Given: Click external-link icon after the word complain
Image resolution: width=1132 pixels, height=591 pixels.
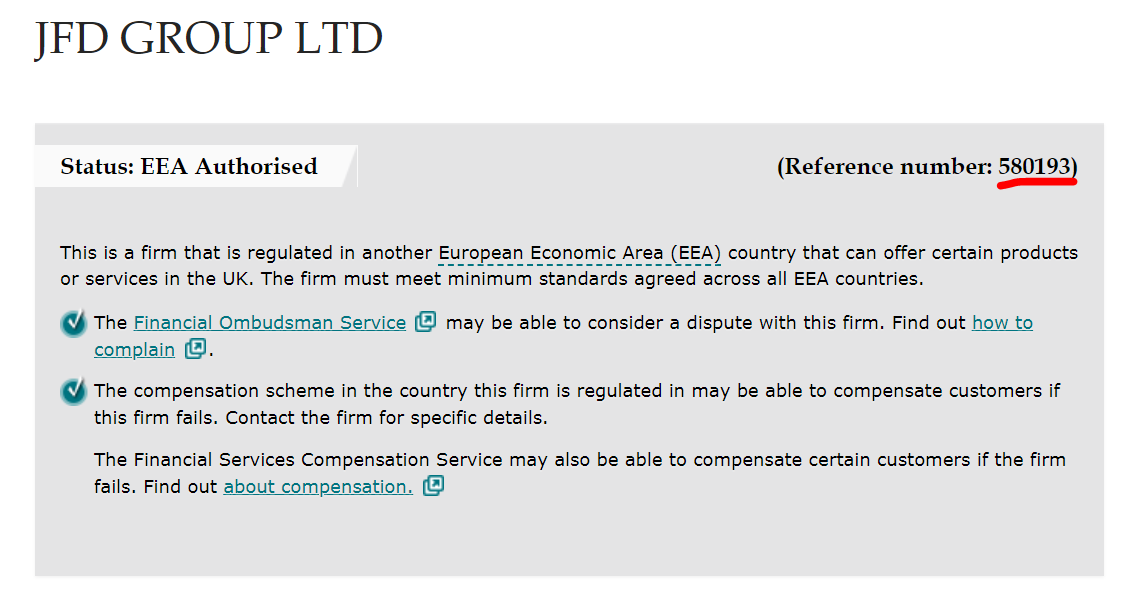Looking at the screenshot, I should 195,349.
